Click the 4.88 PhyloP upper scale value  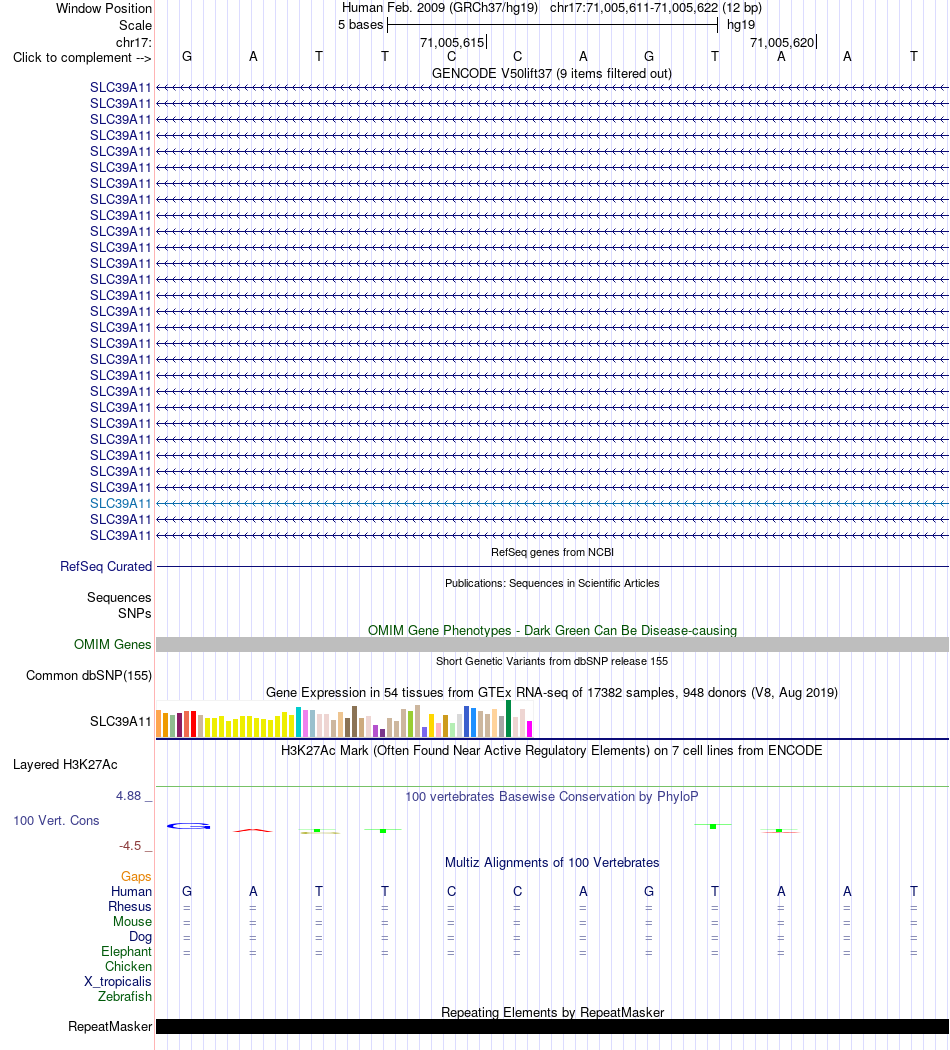pos(129,796)
